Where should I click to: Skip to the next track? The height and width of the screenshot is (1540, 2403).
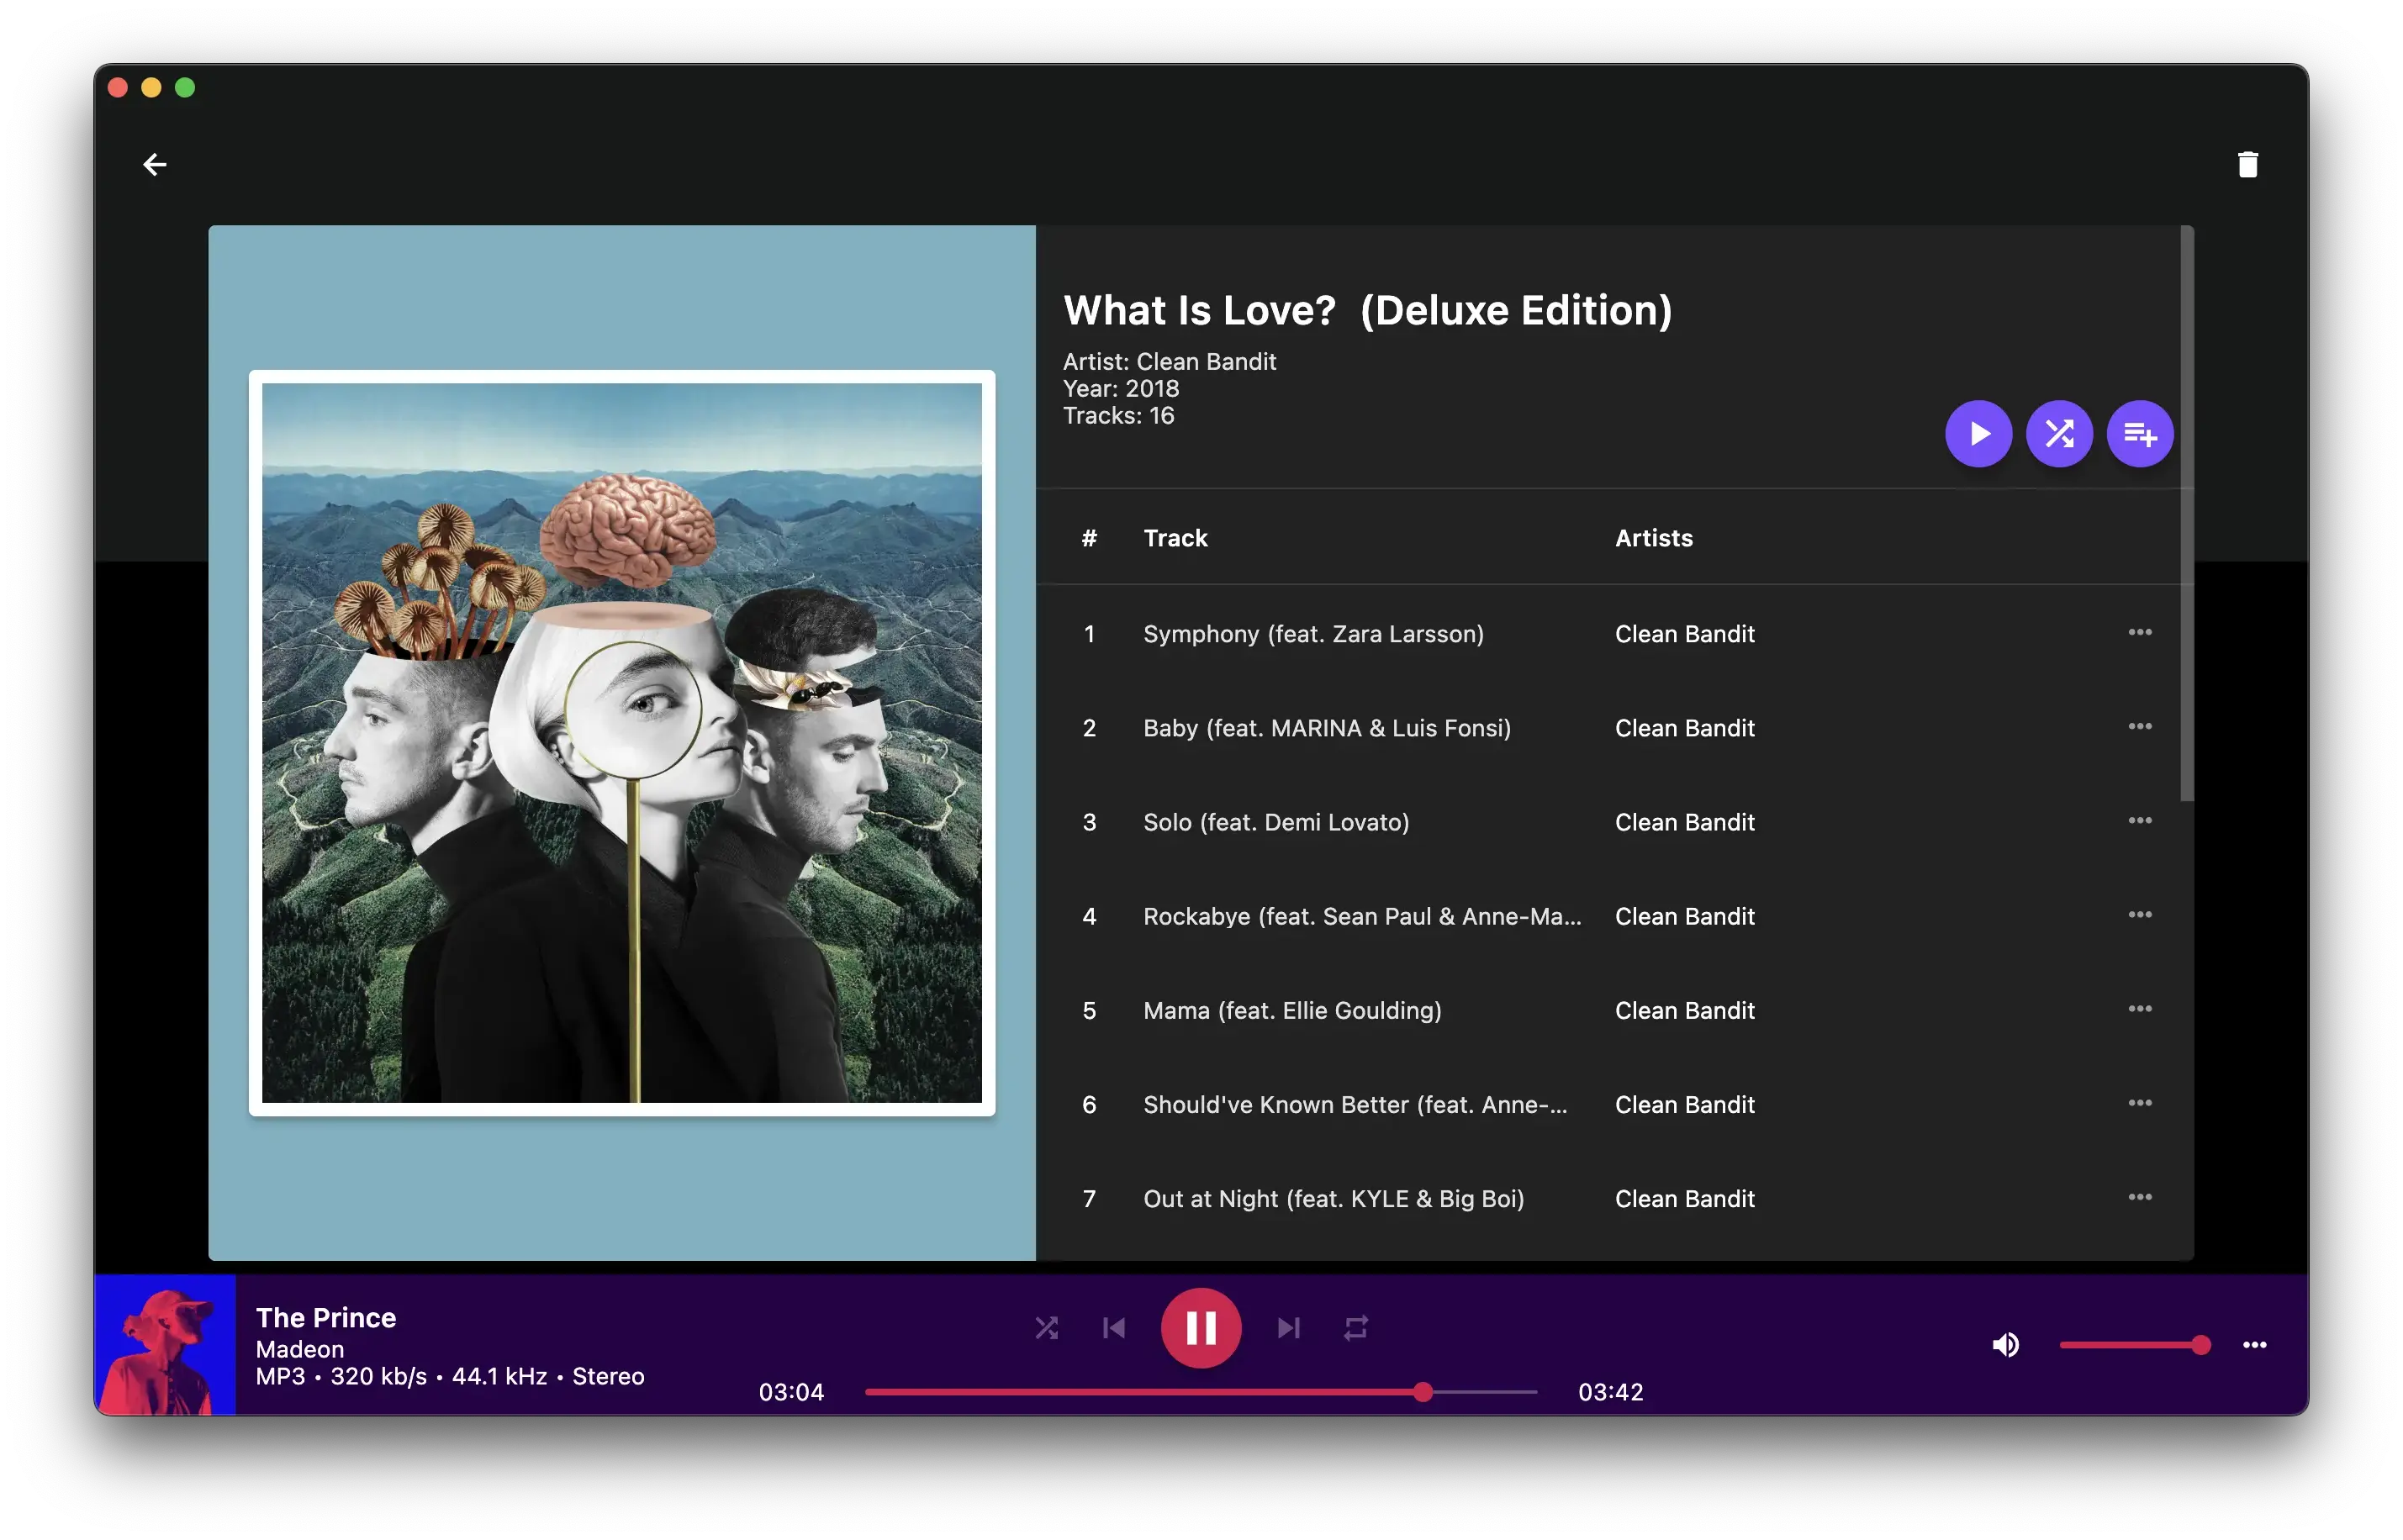click(x=1288, y=1328)
